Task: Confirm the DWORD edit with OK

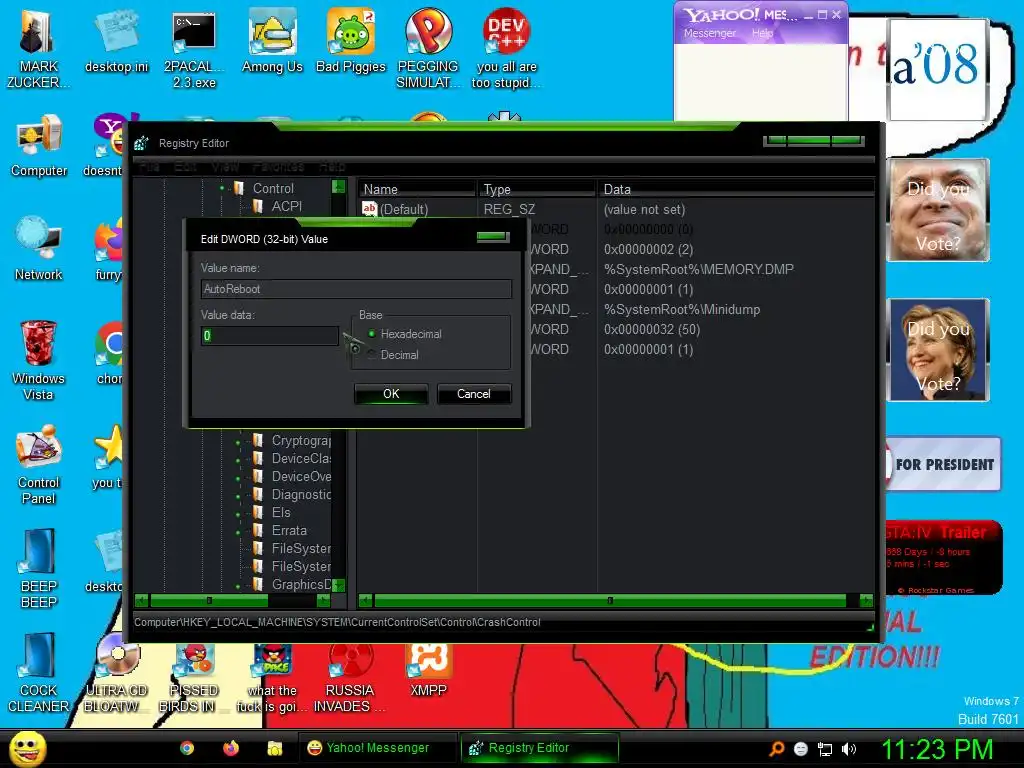Action: [x=391, y=394]
